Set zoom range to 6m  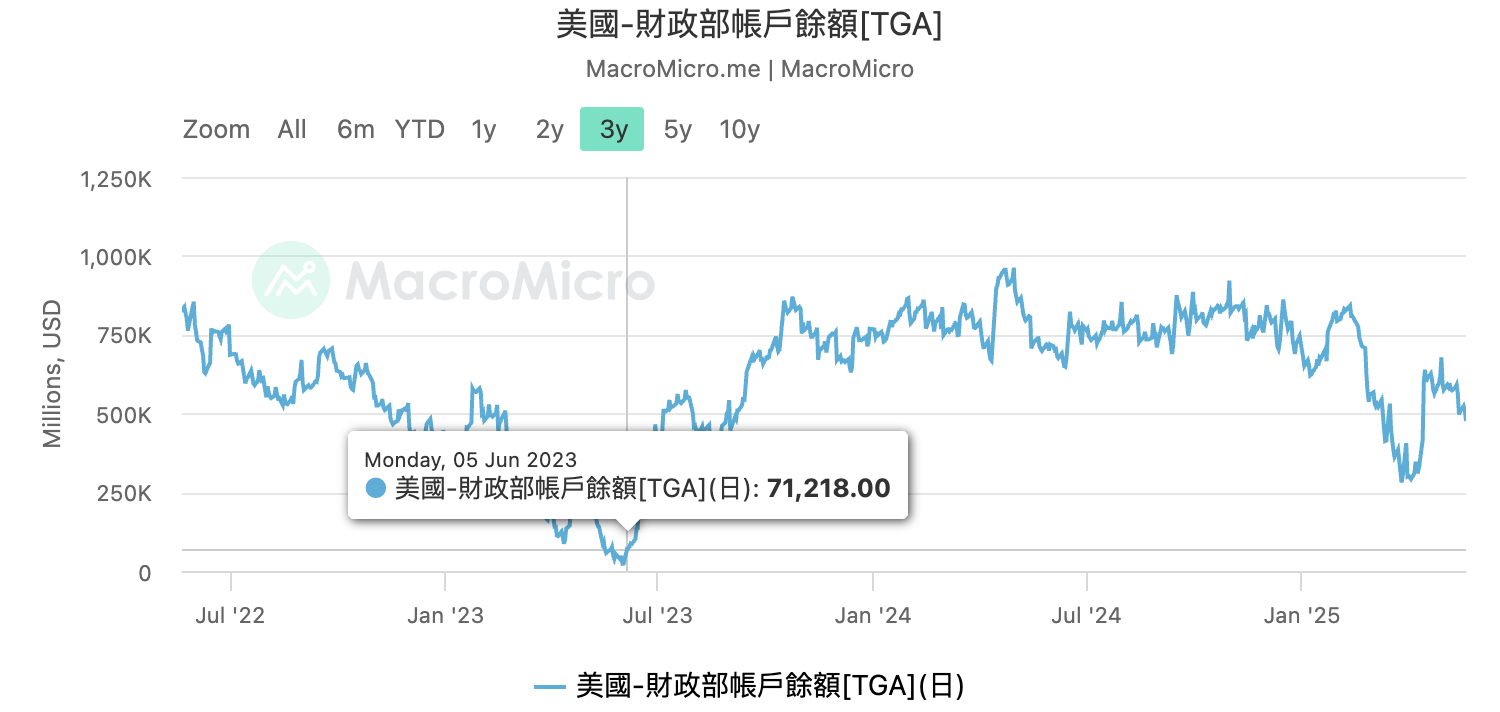[x=355, y=129]
